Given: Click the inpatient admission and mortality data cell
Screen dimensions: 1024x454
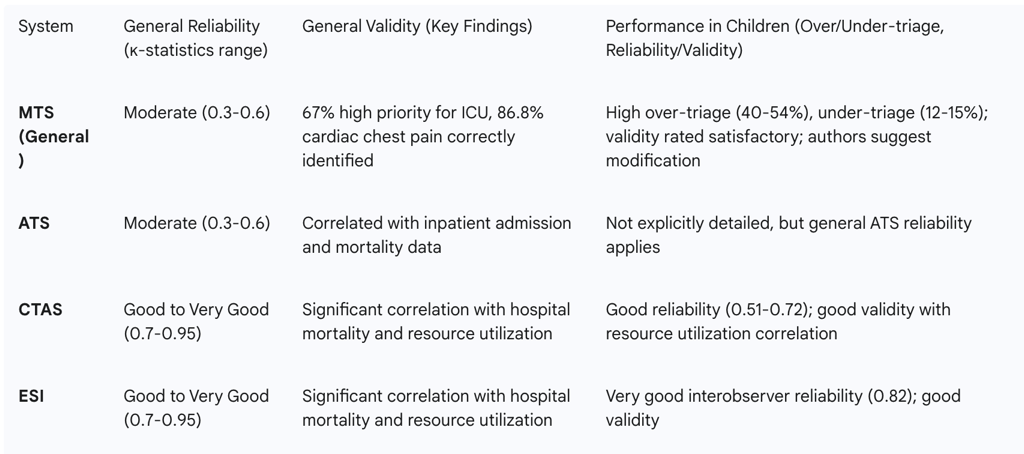Looking at the screenshot, I should [x=436, y=235].
